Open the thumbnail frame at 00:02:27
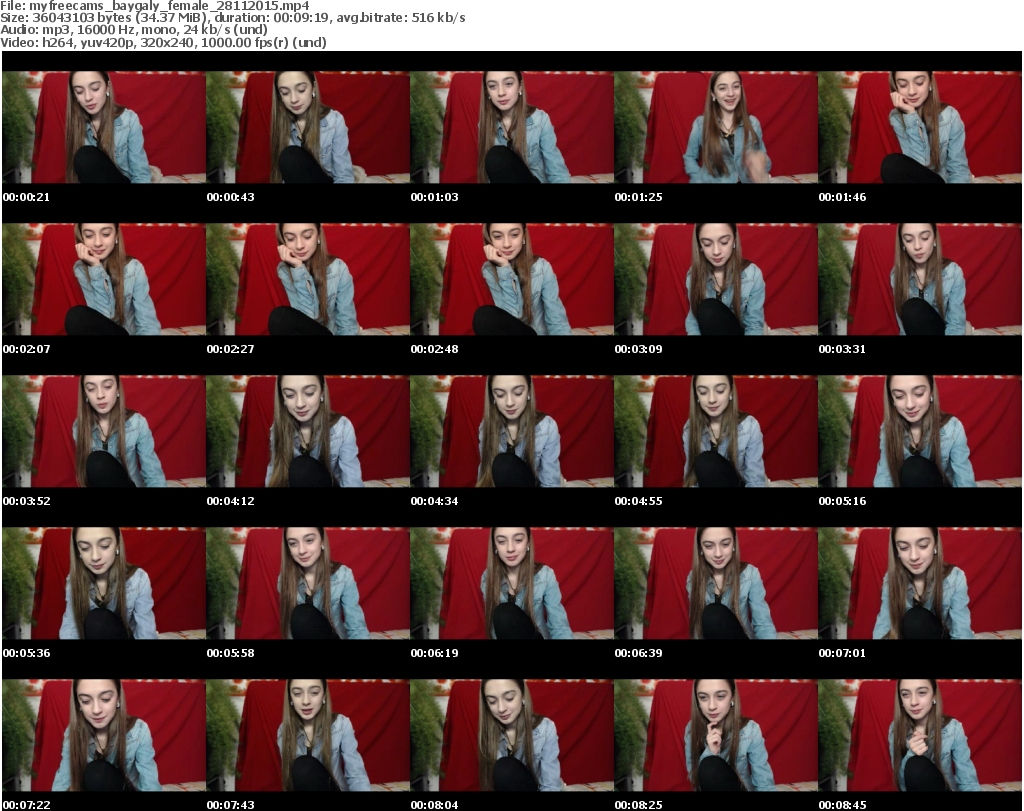Screen dimensions: 1024x811 (x=308, y=279)
